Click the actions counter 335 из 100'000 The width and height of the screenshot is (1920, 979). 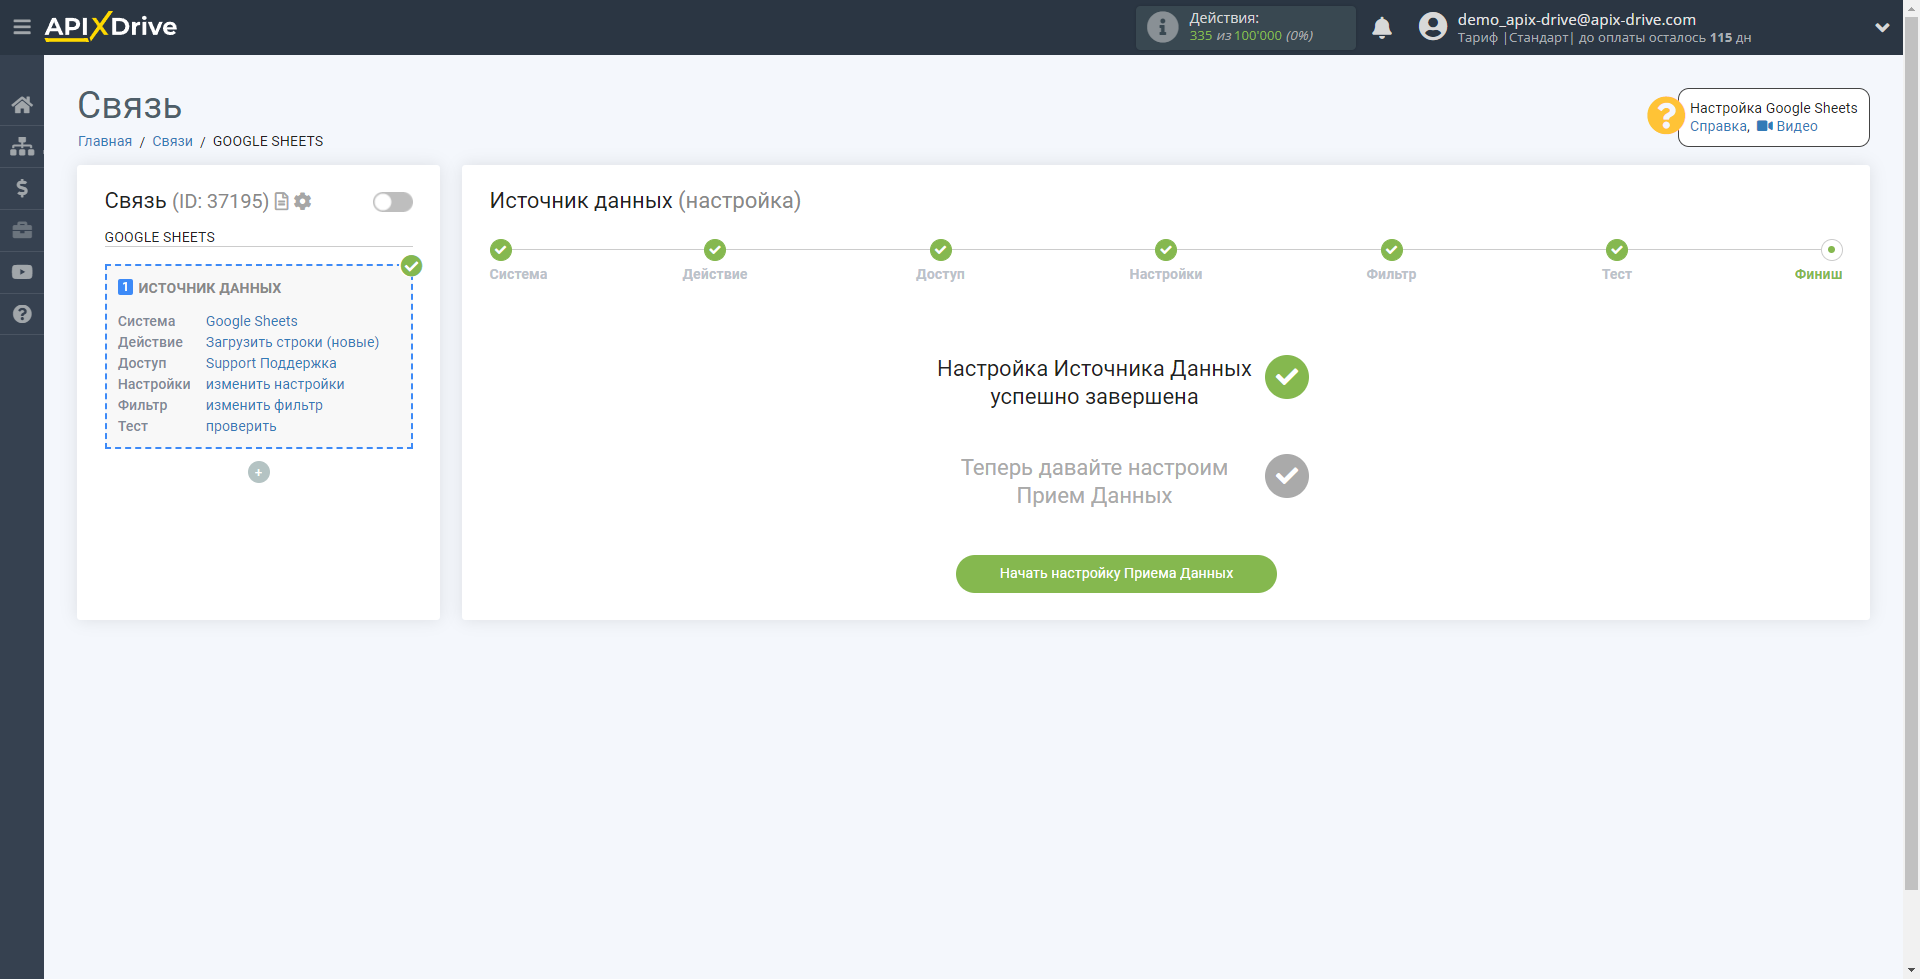[x=1251, y=36]
